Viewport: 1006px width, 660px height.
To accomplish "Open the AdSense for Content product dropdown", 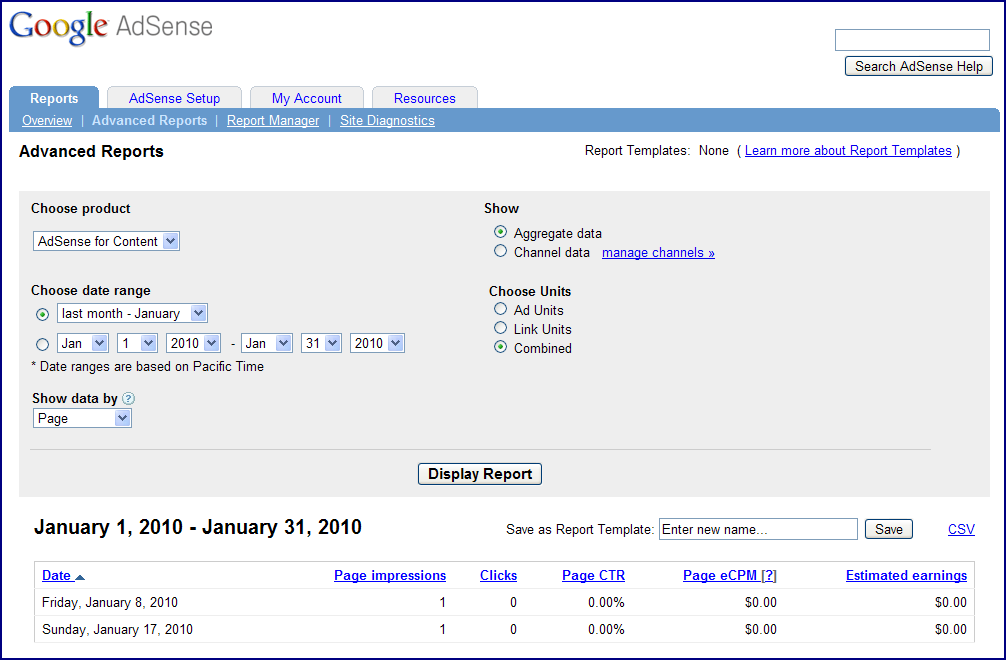I will point(106,241).
